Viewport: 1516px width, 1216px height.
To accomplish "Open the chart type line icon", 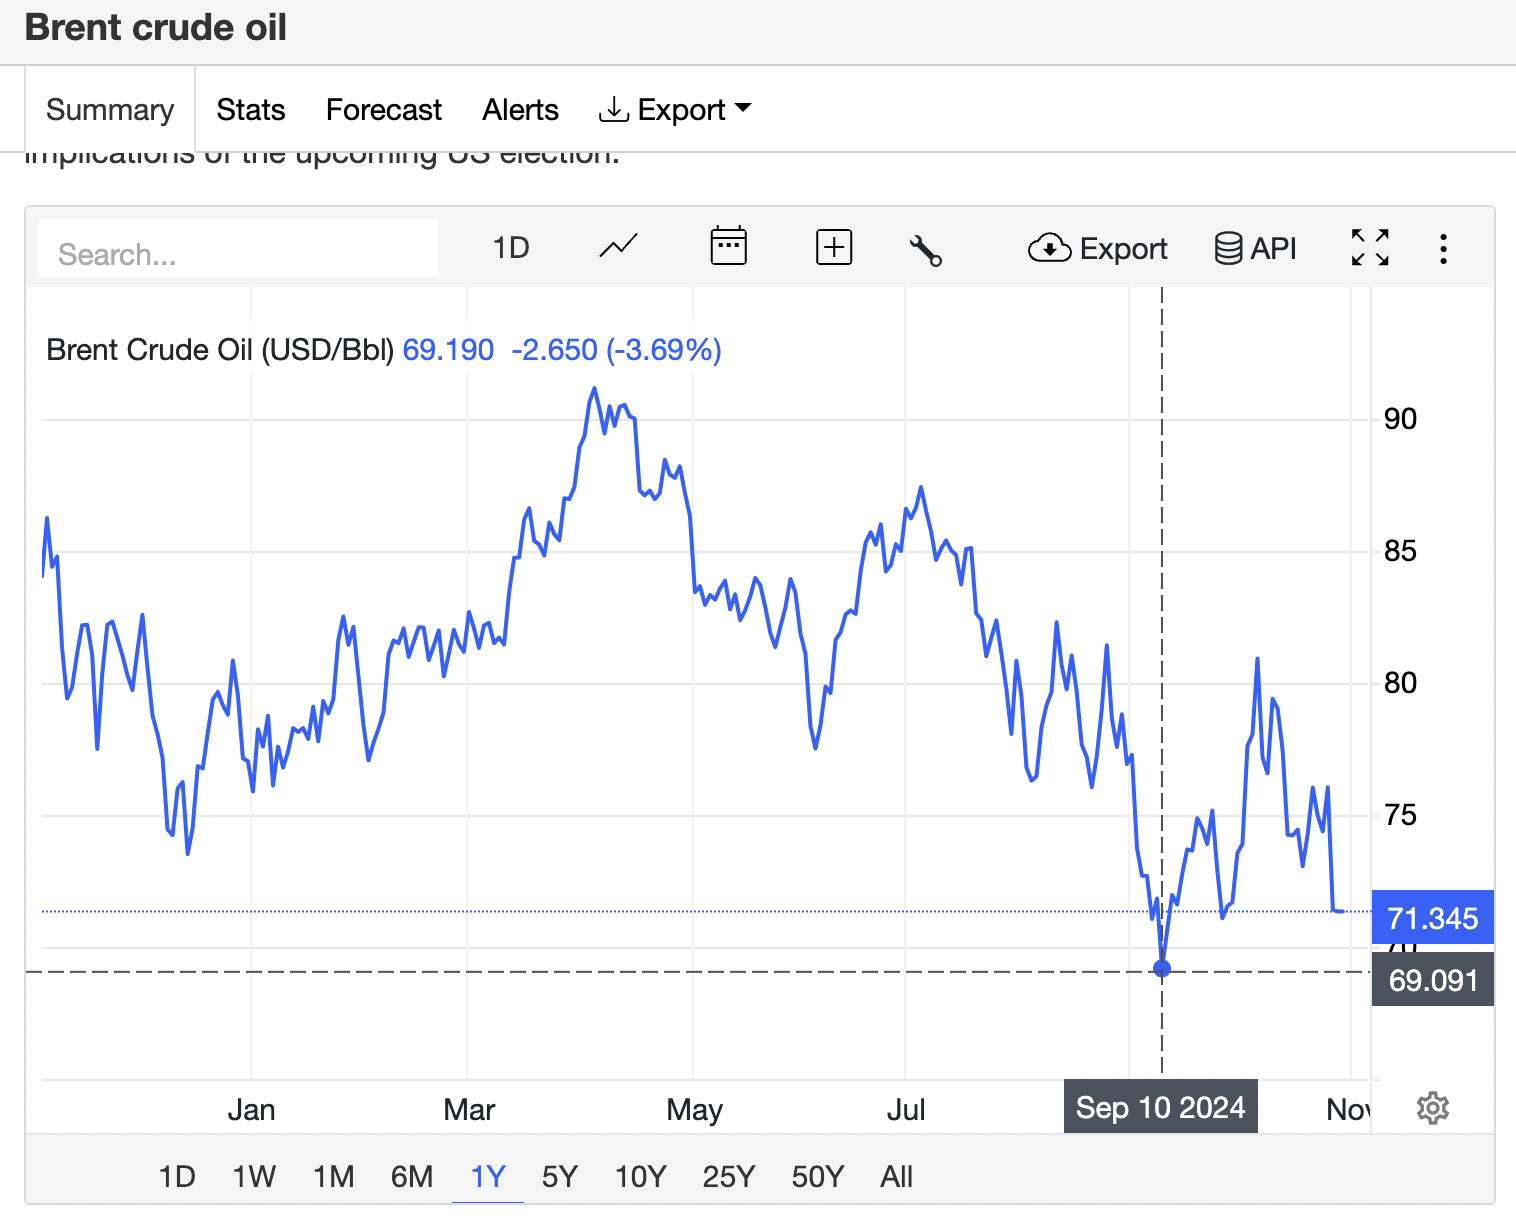I will 618,247.
